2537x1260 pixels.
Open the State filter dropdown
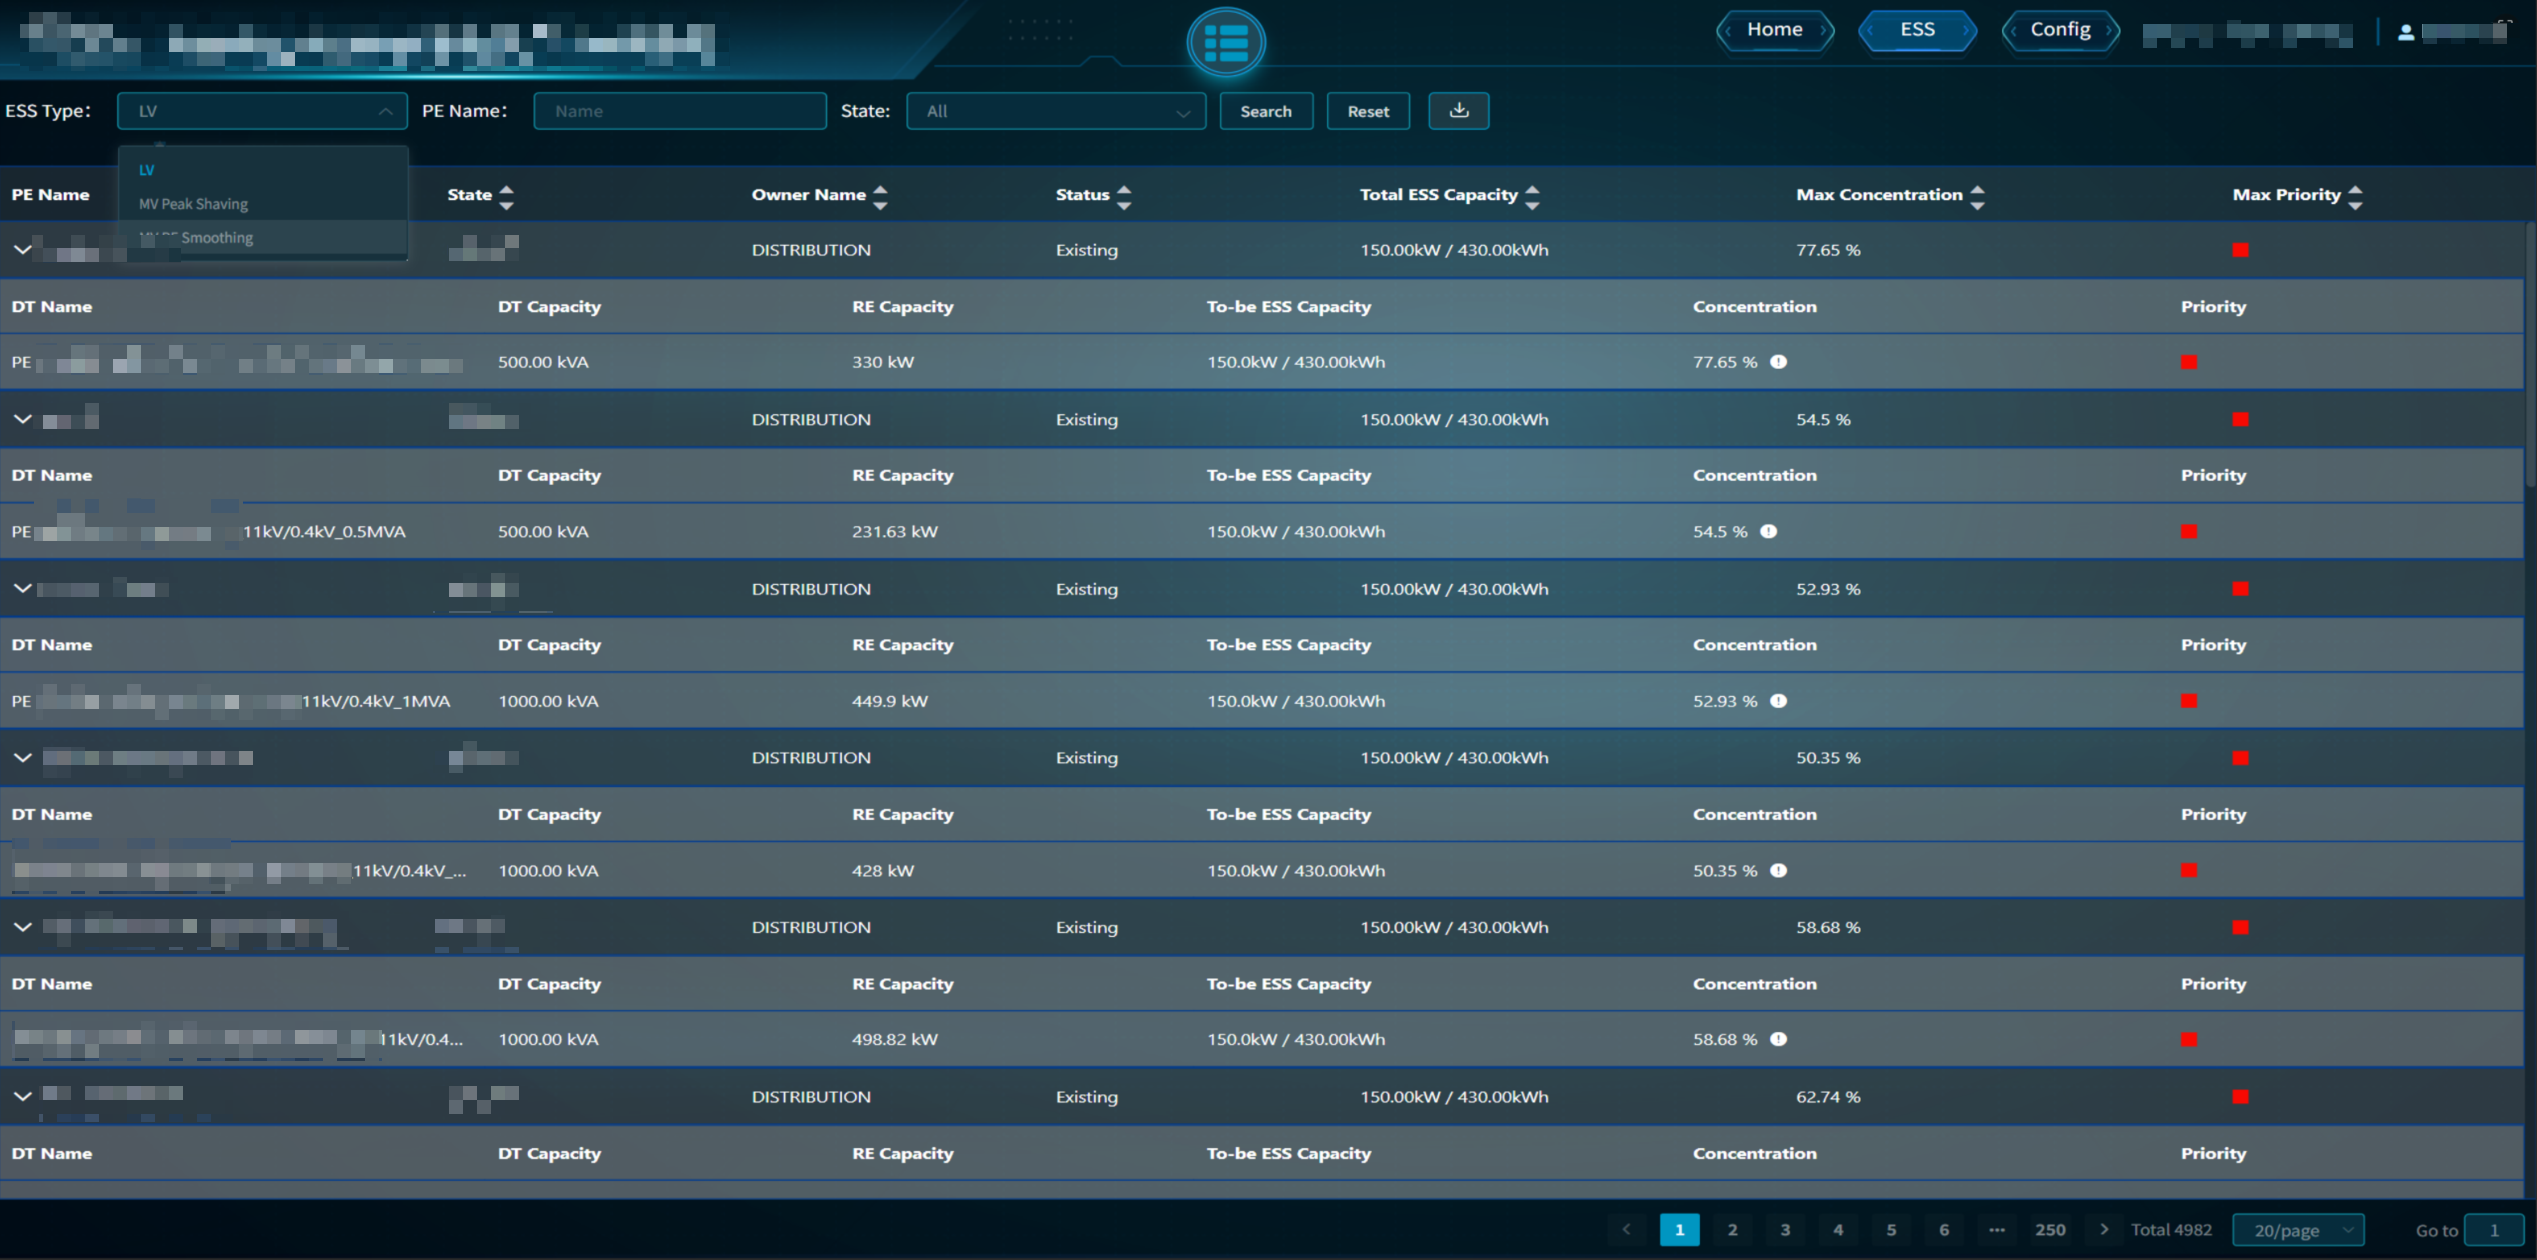pos(1055,111)
